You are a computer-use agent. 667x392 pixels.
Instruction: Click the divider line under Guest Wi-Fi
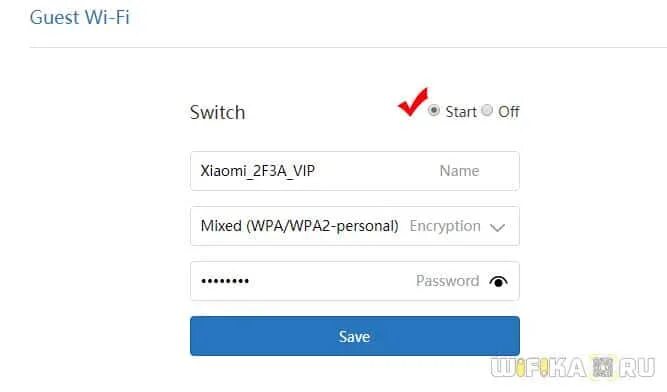348,47
